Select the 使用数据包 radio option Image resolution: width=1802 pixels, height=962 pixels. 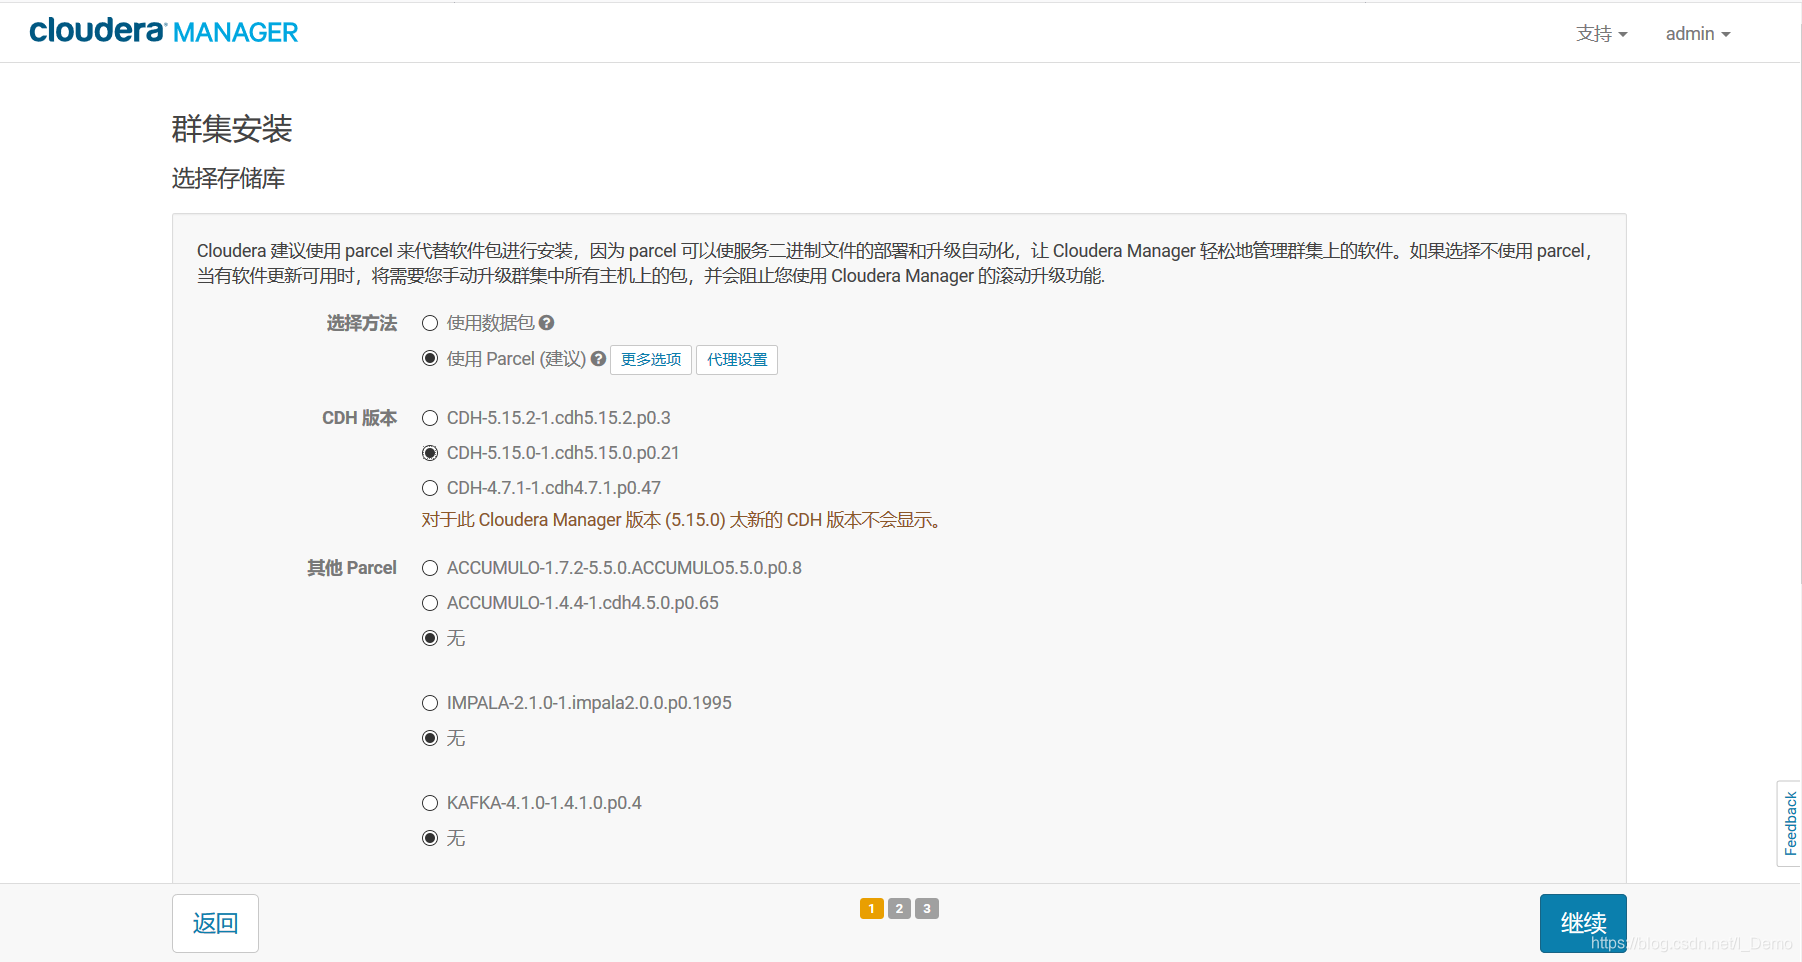click(430, 323)
